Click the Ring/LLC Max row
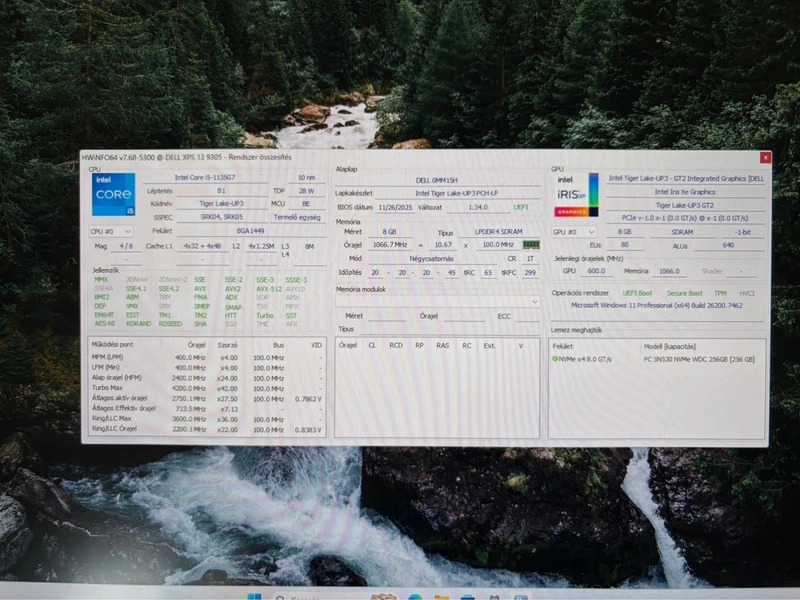The image size is (800, 600). point(207,419)
